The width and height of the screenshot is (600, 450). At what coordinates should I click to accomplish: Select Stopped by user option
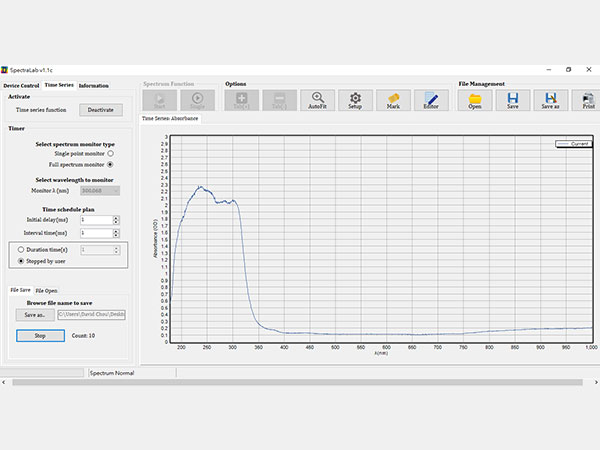[x=22, y=261]
